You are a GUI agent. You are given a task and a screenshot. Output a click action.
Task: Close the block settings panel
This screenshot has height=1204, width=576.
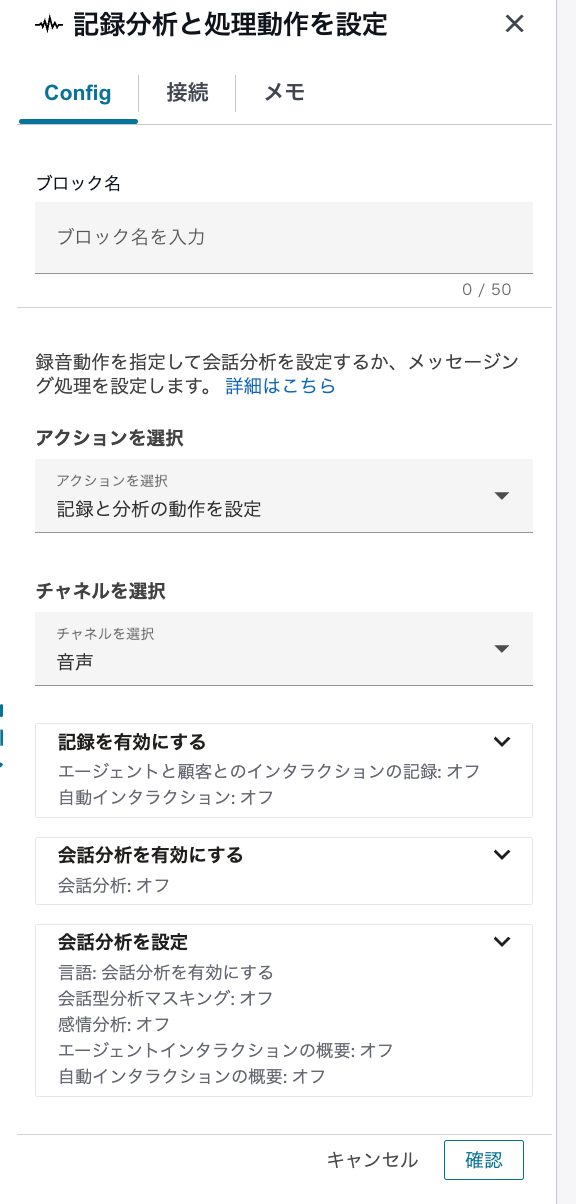tap(515, 23)
